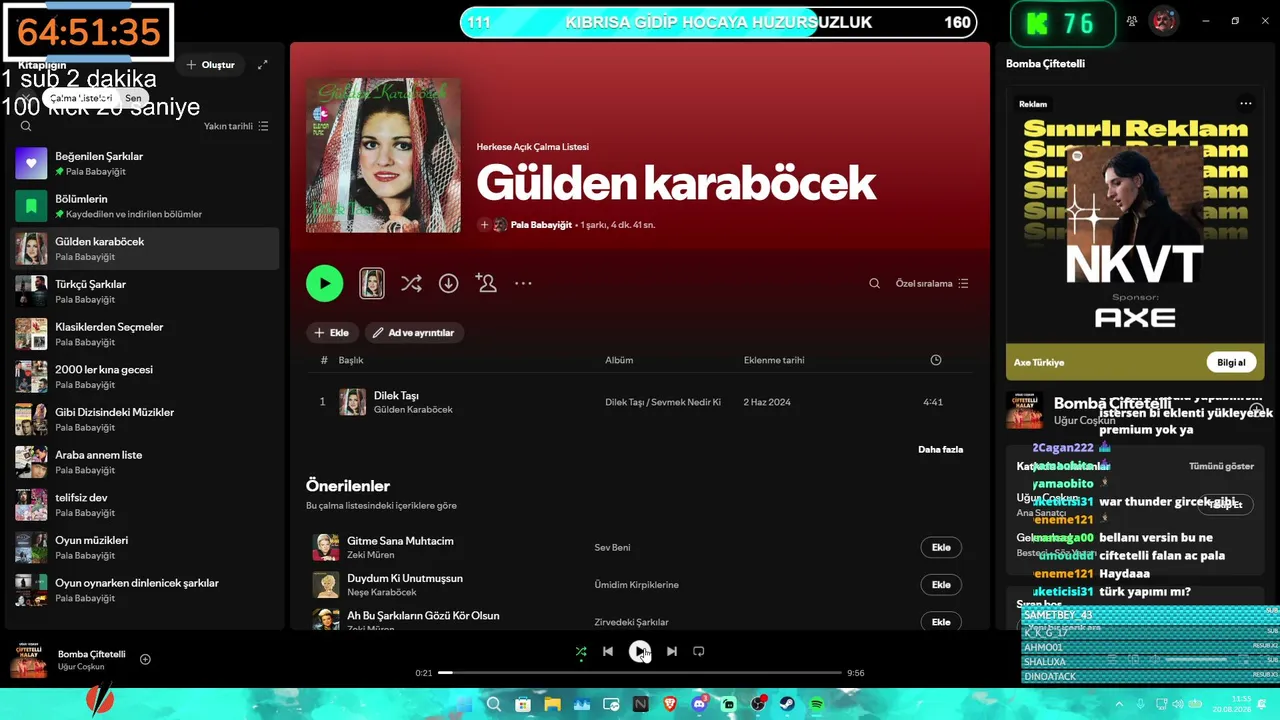1280x720 pixels.
Task: Open the Gibi Dizisindeki Müzikler playlist
Action: click(145, 419)
